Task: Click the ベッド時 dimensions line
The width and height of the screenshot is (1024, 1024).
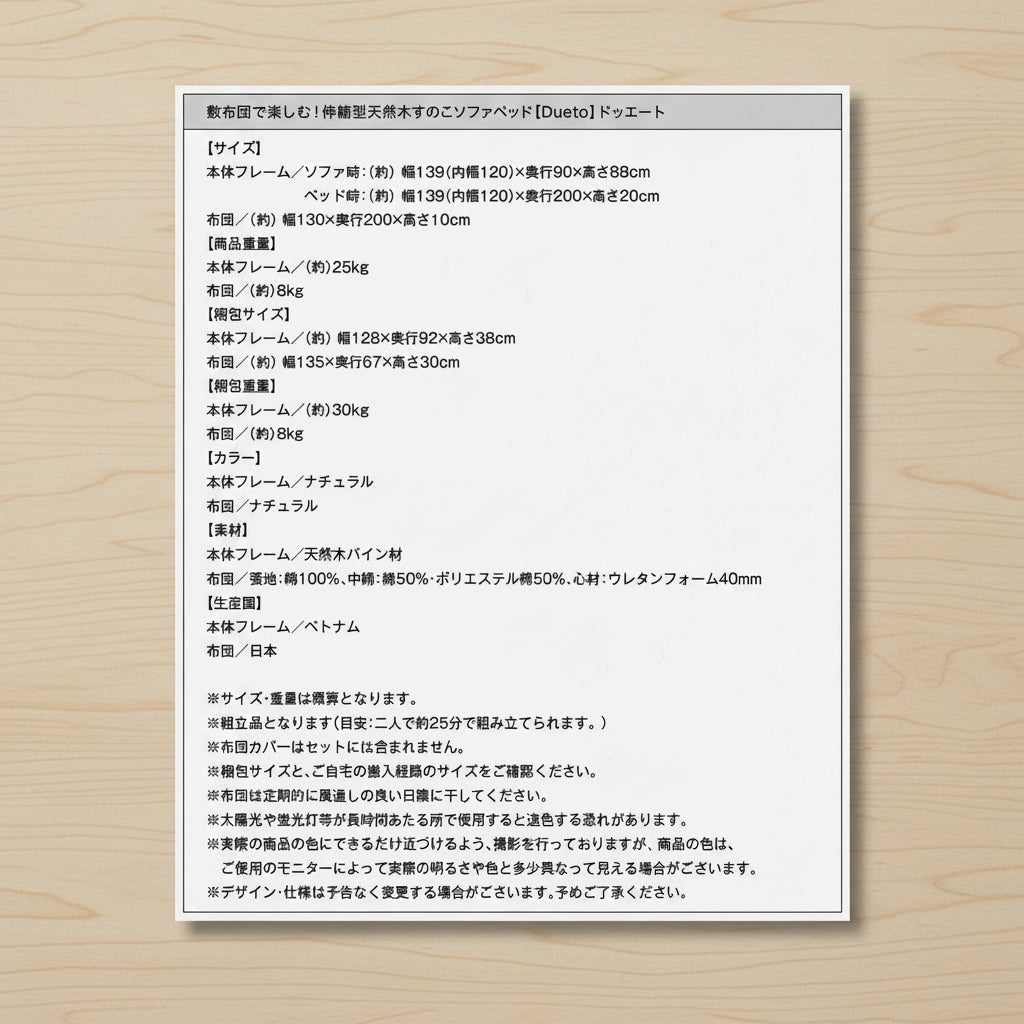Action: pos(481,196)
